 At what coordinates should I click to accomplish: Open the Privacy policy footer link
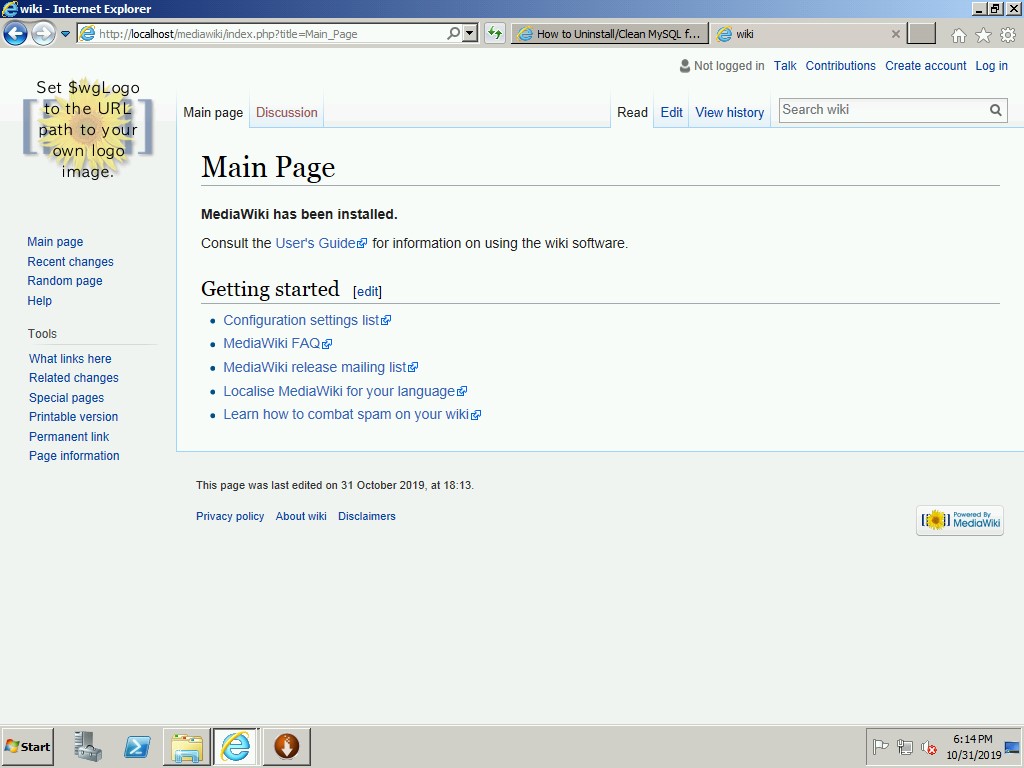tap(230, 516)
